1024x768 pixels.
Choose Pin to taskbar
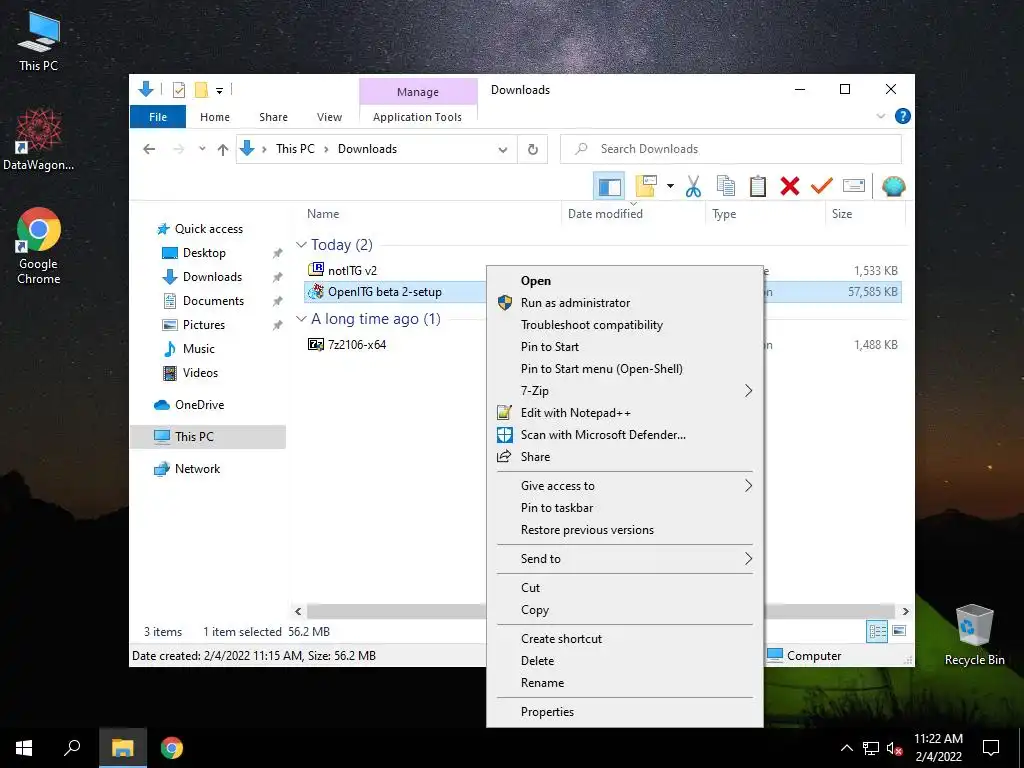(625, 507)
